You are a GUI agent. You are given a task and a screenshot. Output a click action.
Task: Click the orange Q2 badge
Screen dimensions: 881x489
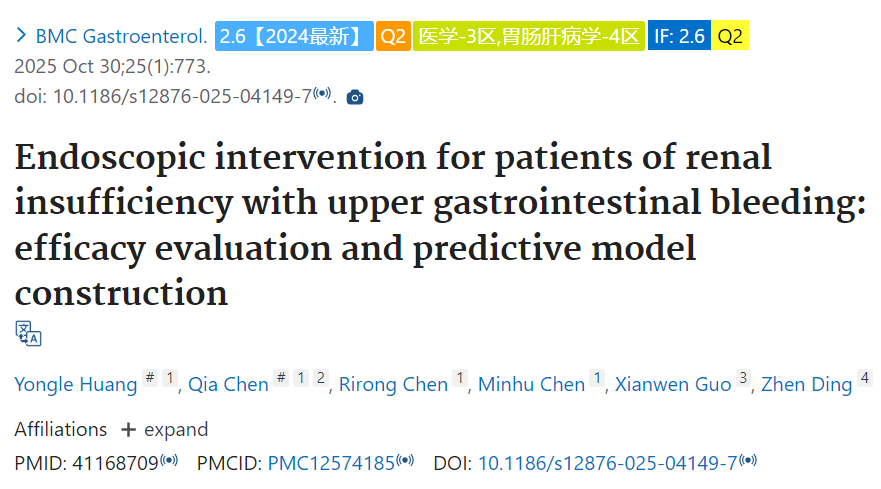tap(393, 36)
